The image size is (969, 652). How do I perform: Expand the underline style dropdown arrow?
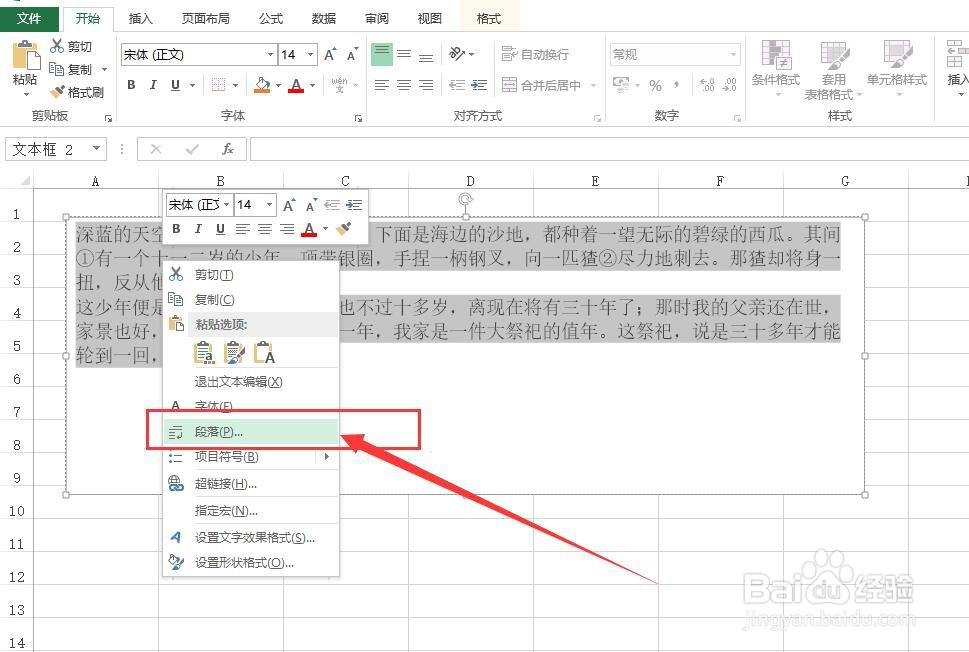192,85
